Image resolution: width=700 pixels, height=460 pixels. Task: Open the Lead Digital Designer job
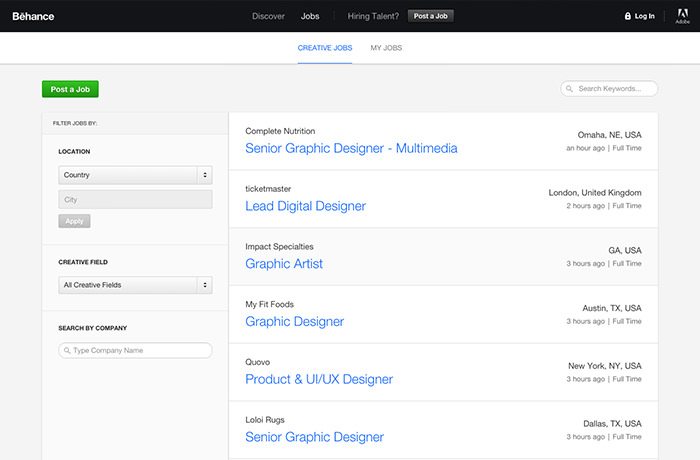(x=305, y=206)
